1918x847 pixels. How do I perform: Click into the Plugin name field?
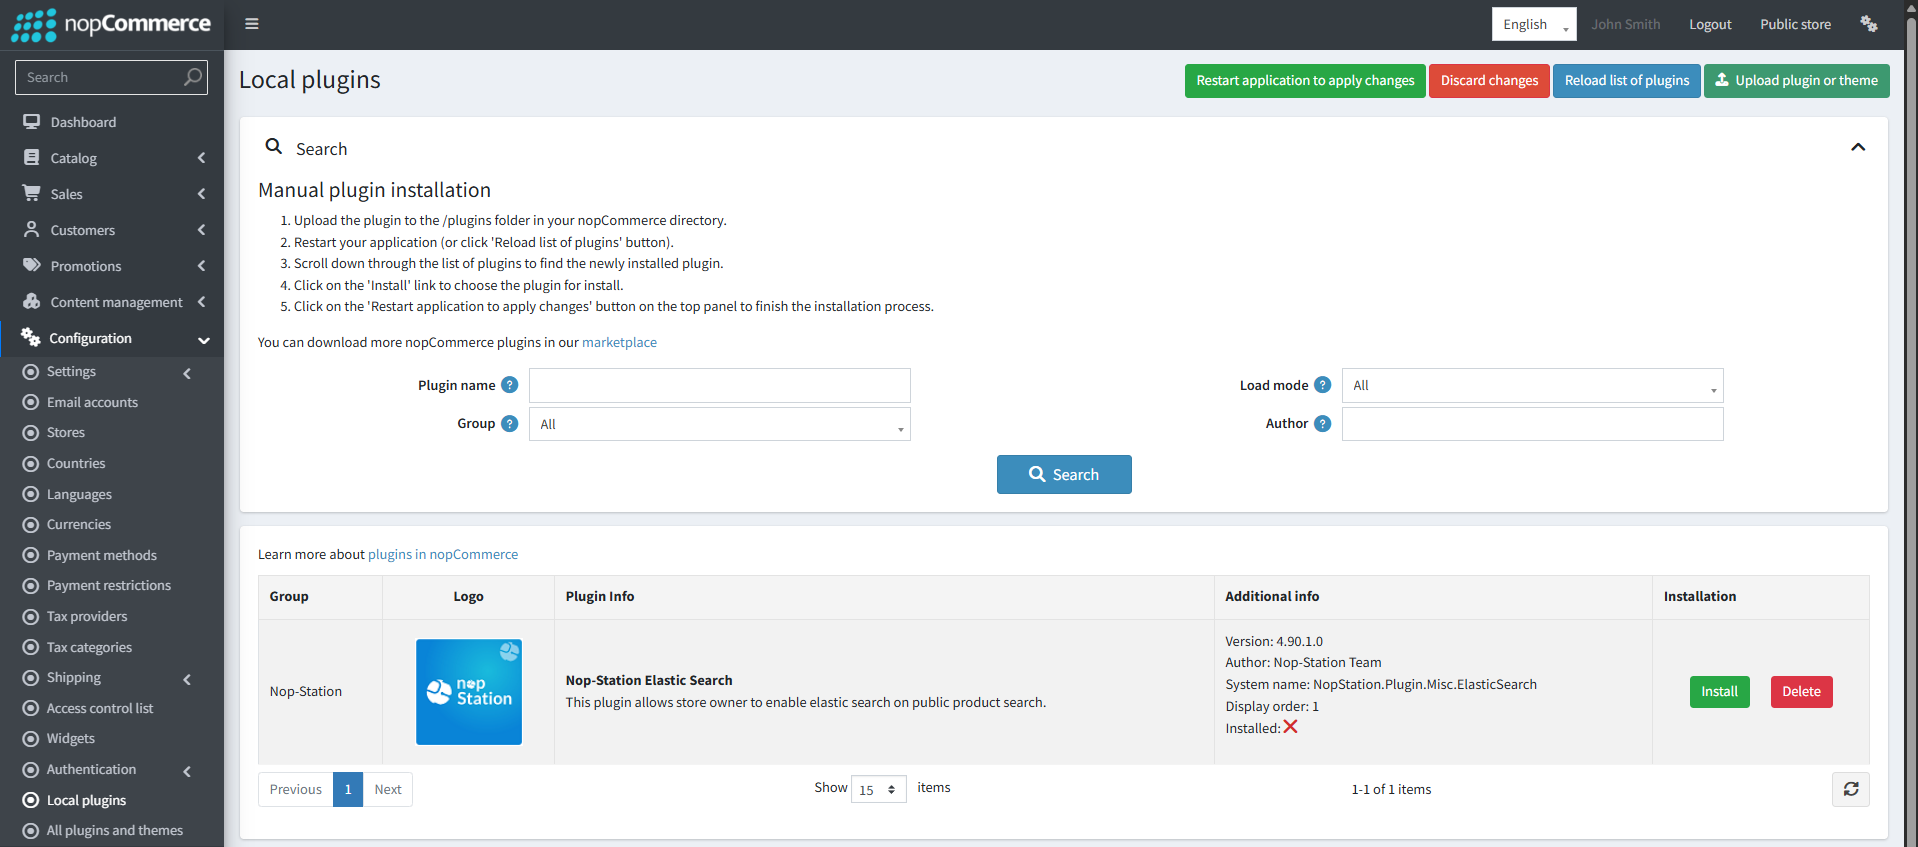(x=719, y=386)
